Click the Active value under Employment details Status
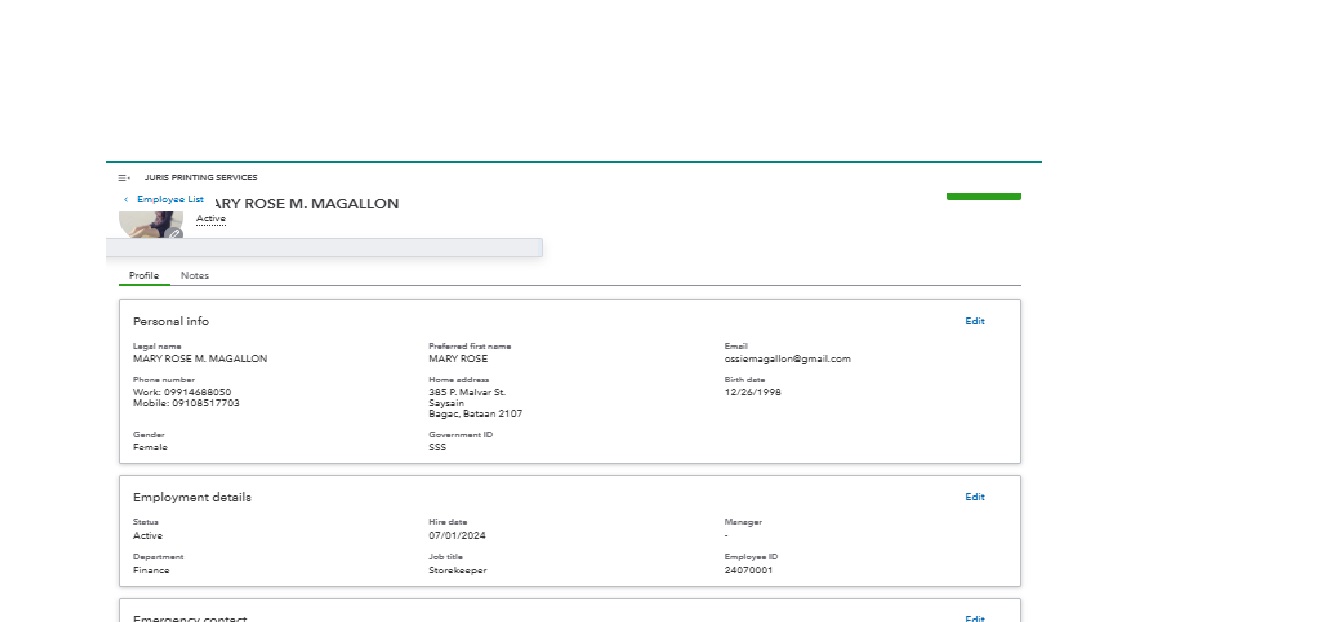This screenshot has height=622, width=1320. pyautogui.click(x=148, y=536)
